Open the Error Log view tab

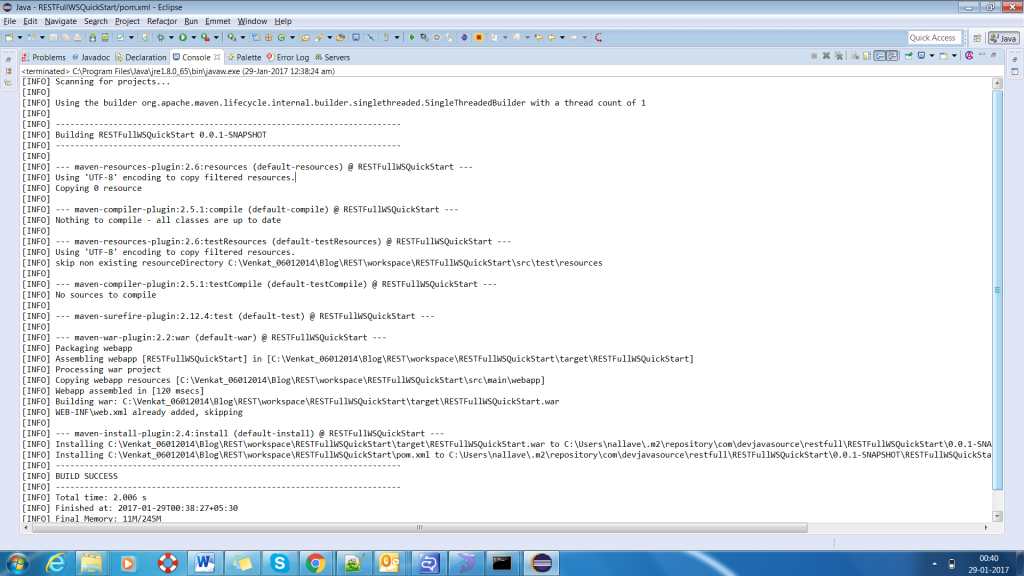click(288, 58)
